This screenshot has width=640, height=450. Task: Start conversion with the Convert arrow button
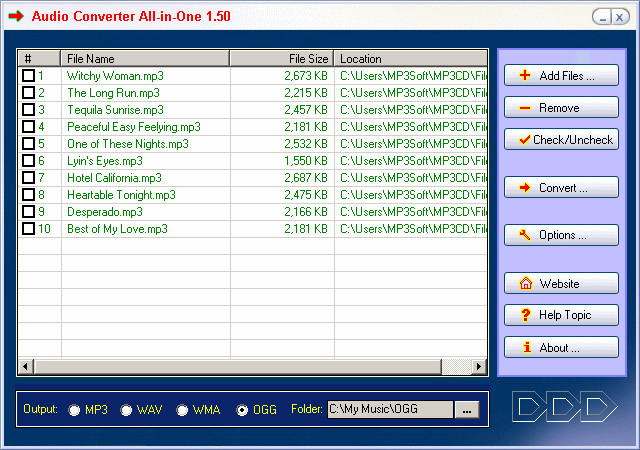coord(561,188)
